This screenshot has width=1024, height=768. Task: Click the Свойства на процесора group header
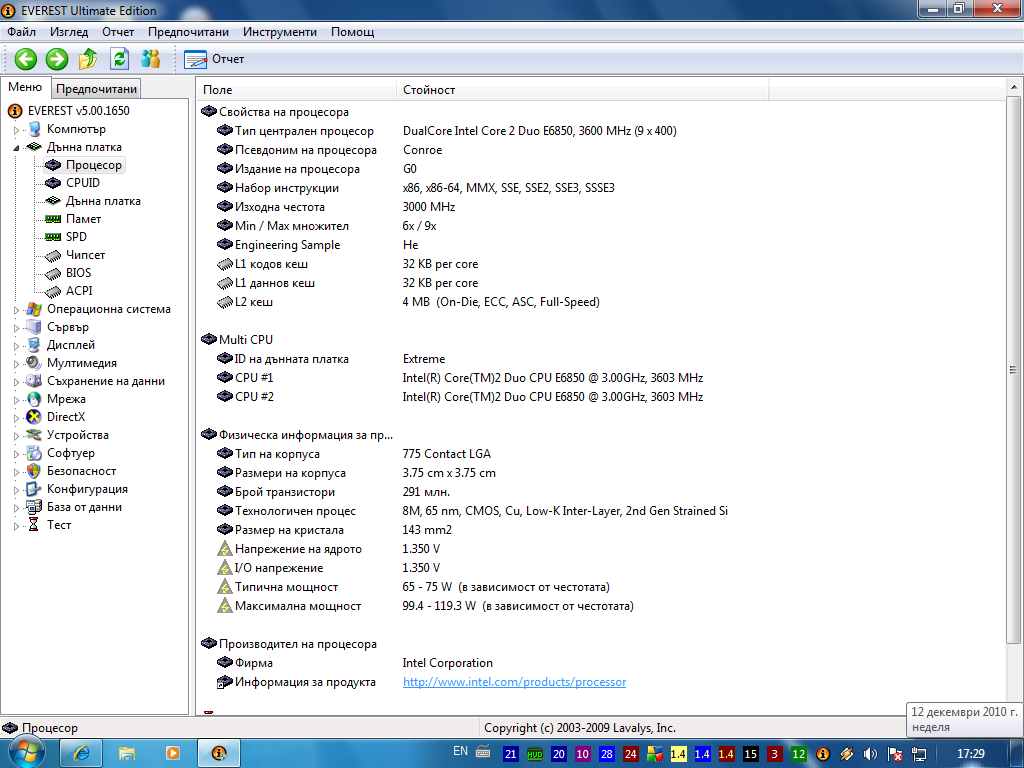283,112
